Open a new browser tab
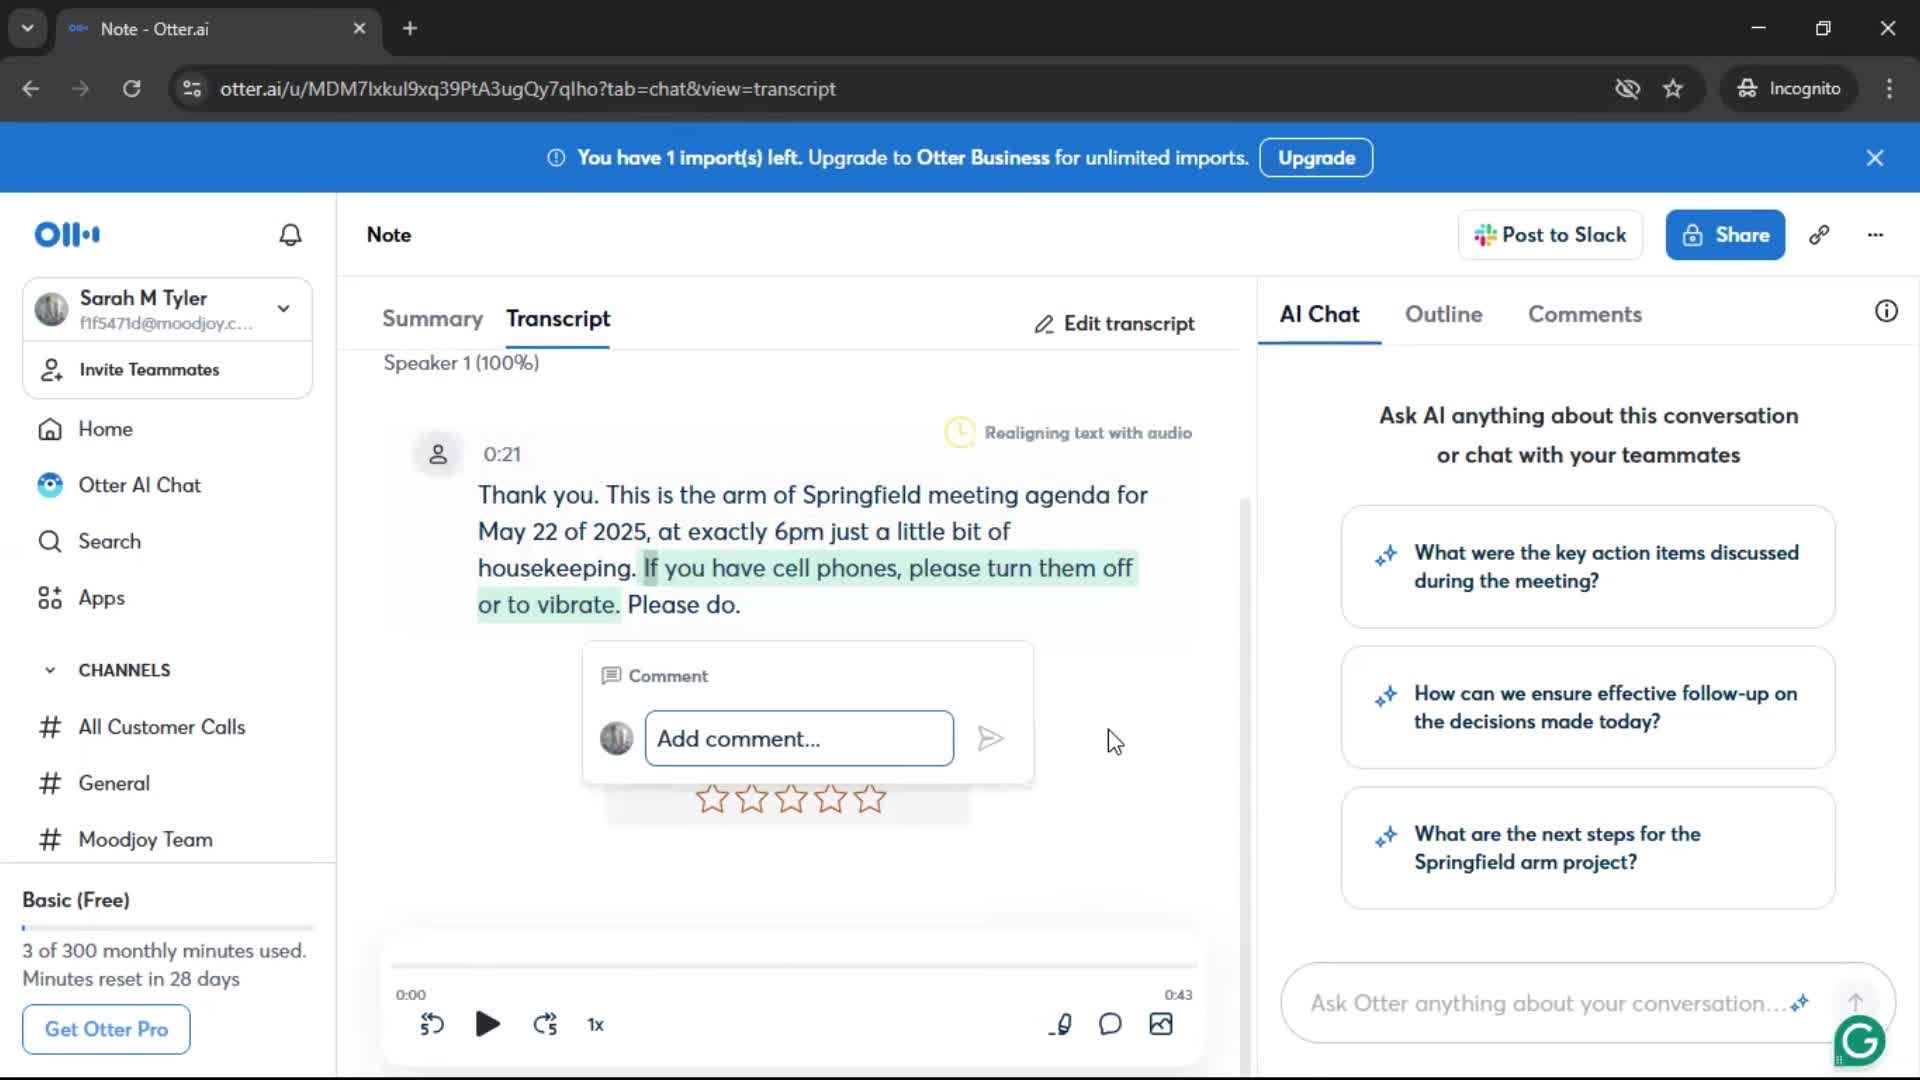The width and height of the screenshot is (1920, 1080). (x=410, y=28)
